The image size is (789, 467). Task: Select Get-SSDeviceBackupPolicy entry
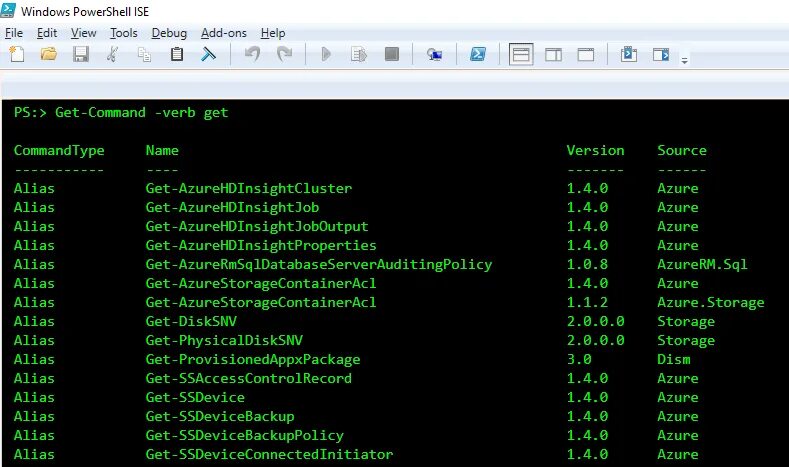[x=245, y=435]
